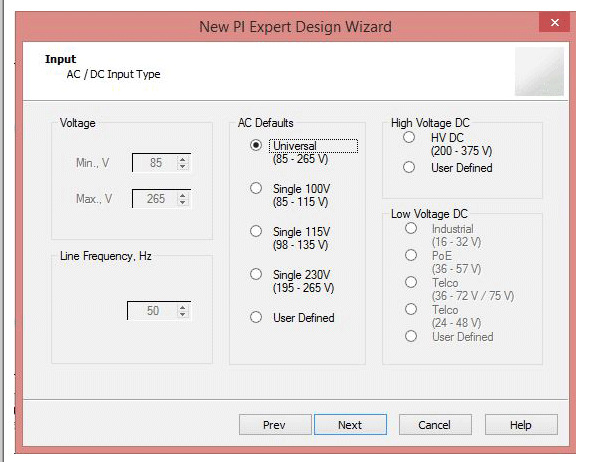Viewport: 594px width, 462px height.
Task: Increase the Max., V value with up arrow
Action: click(x=183, y=195)
